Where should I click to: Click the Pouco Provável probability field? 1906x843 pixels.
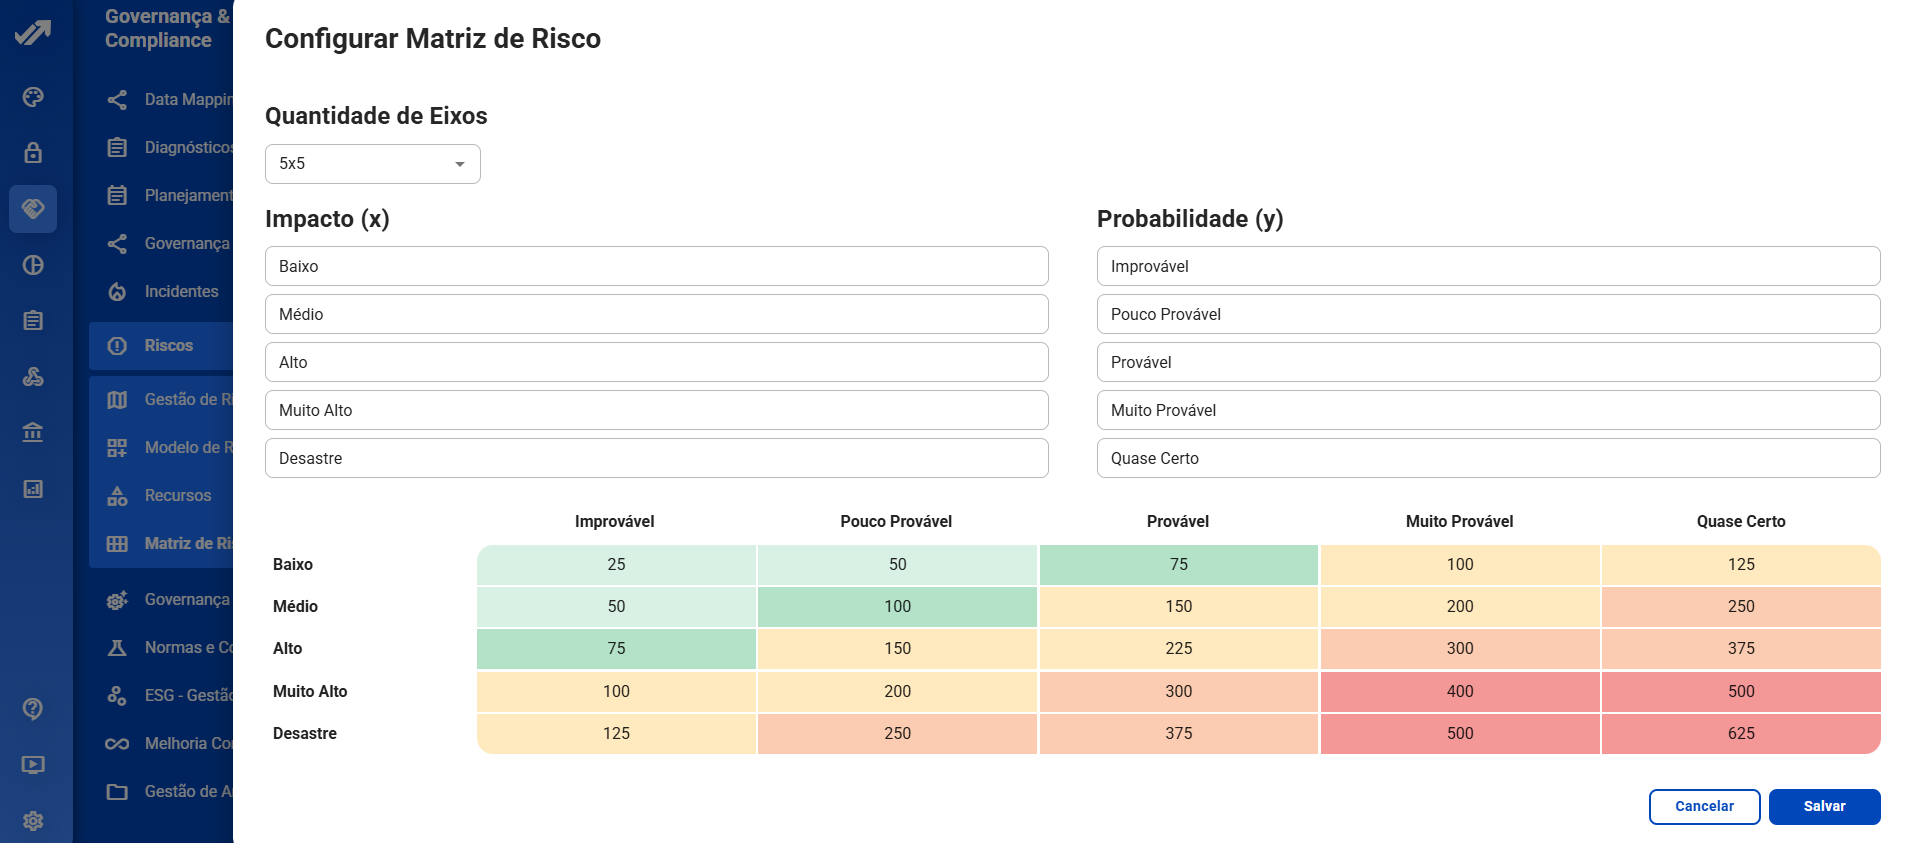1488,314
